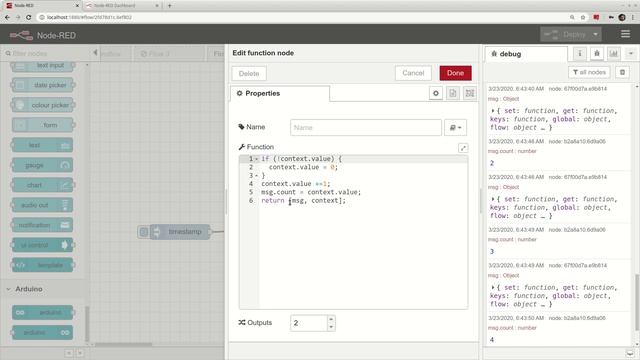Open a new browser tab
Screen dimensions: 640x360
coord(169,6)
